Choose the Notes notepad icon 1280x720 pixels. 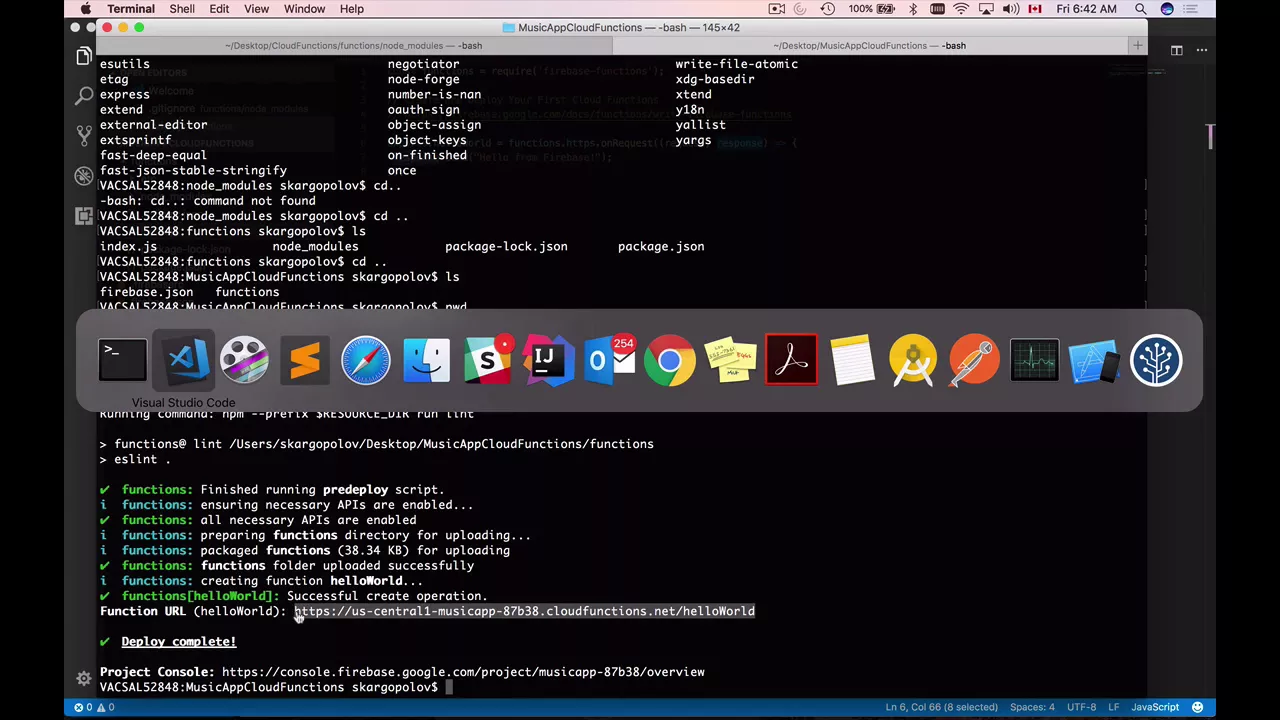coord(852,360)
